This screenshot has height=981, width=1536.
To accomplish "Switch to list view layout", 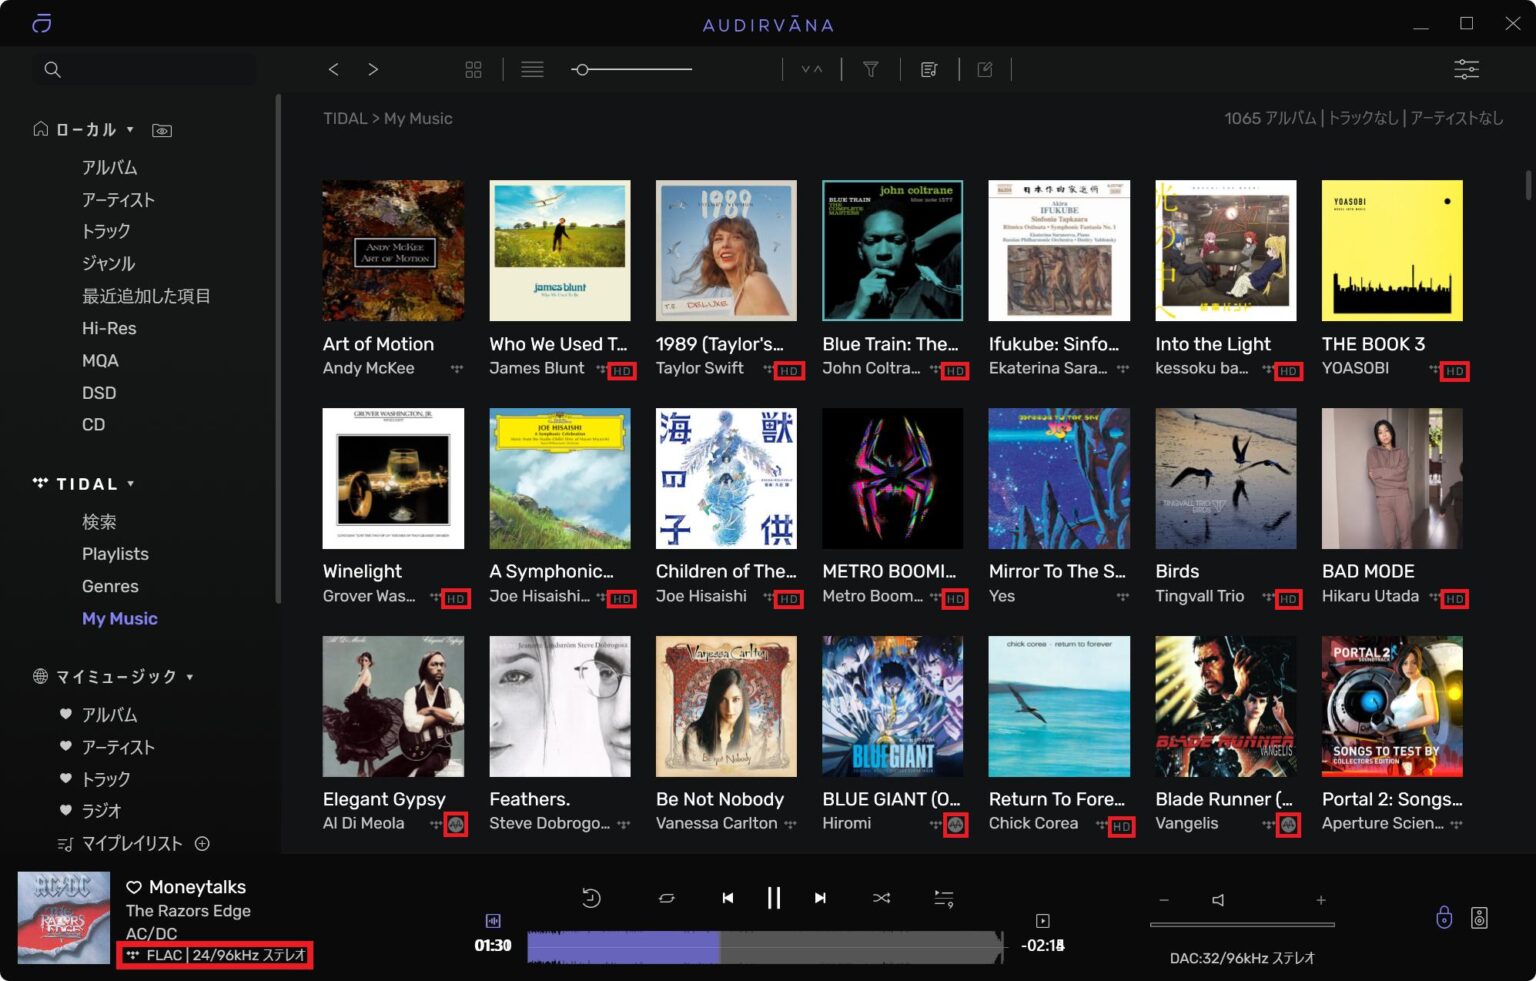I will 532,69.
